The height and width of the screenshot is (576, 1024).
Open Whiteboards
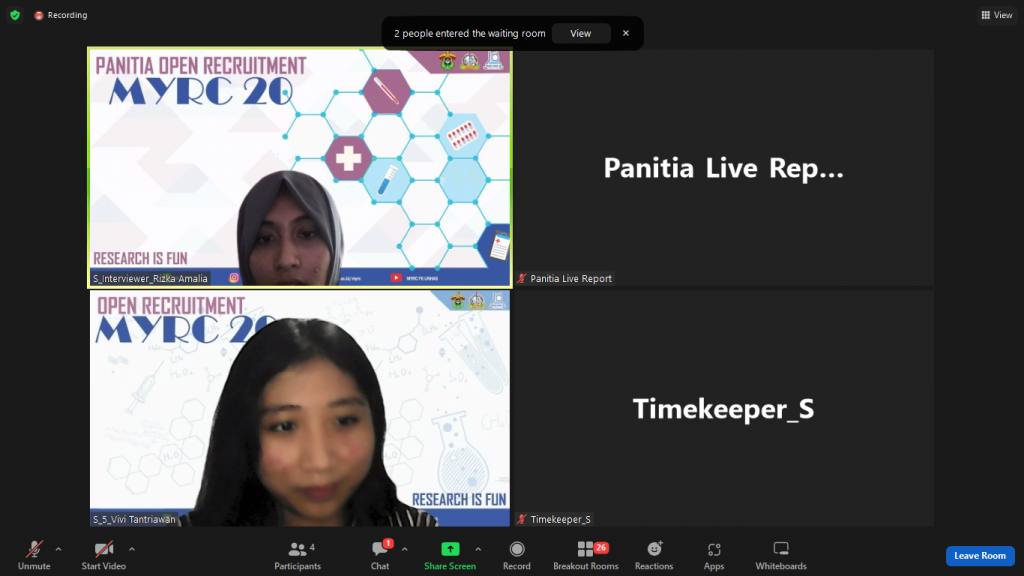(781, 556)
